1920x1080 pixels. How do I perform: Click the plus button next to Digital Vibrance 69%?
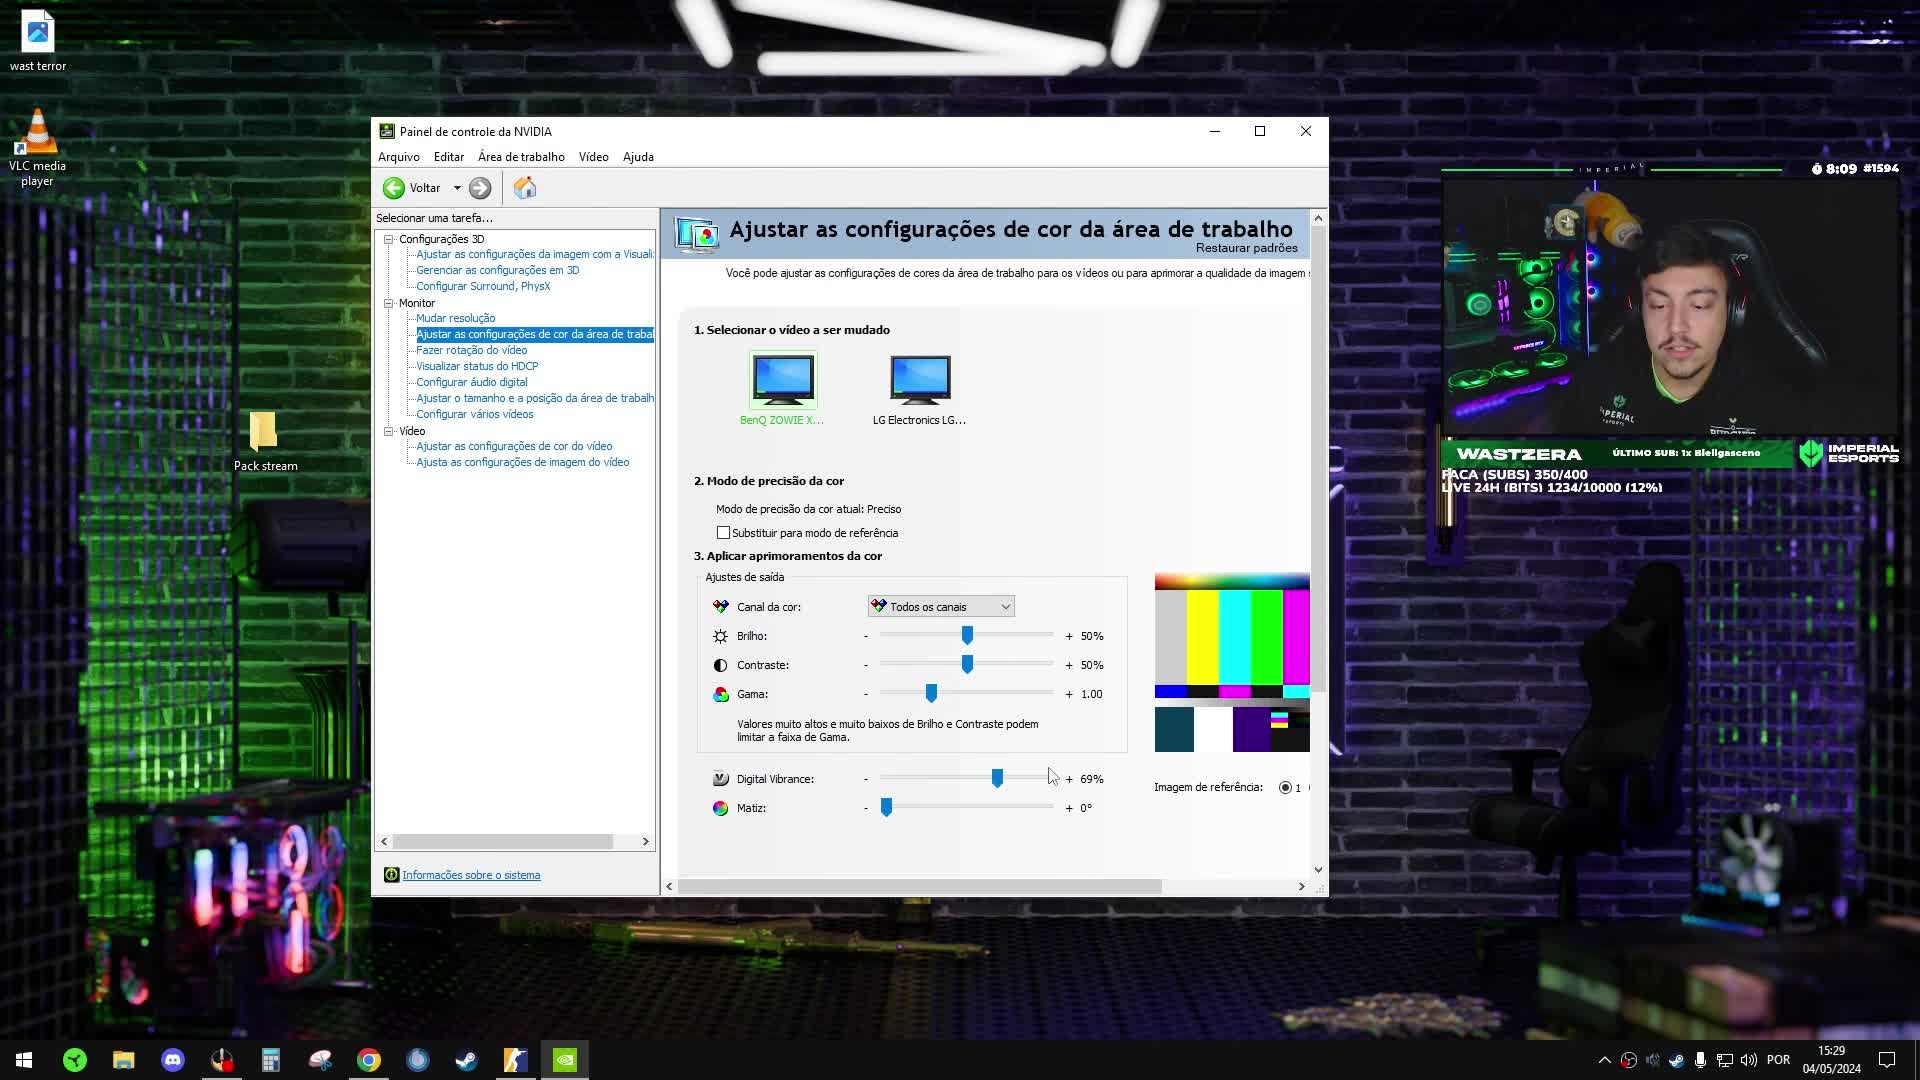coord(1069,779)
